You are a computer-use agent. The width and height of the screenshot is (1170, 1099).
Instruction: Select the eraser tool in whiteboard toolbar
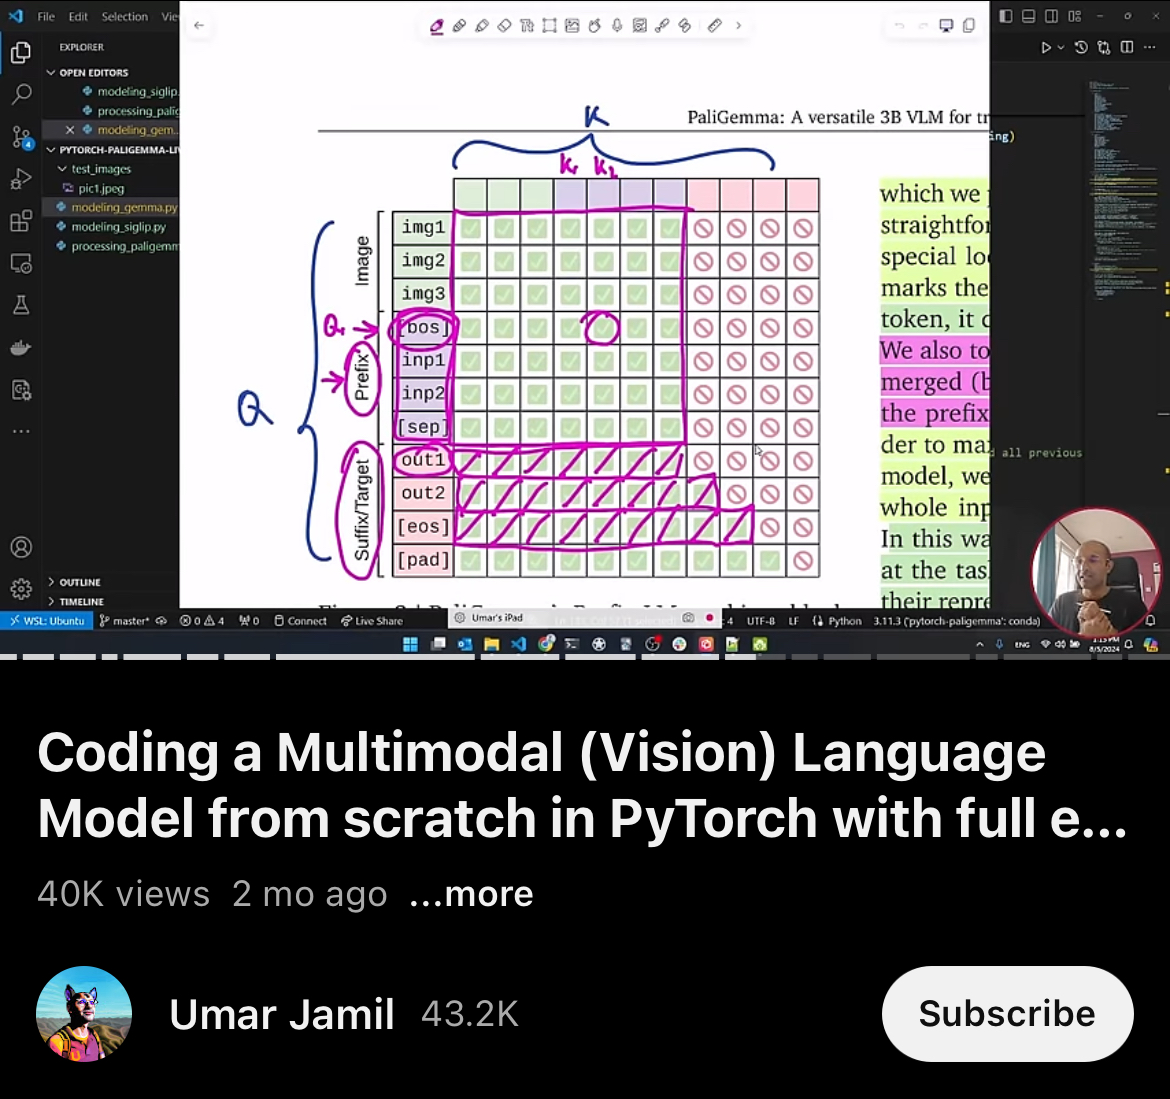[504, 26]
